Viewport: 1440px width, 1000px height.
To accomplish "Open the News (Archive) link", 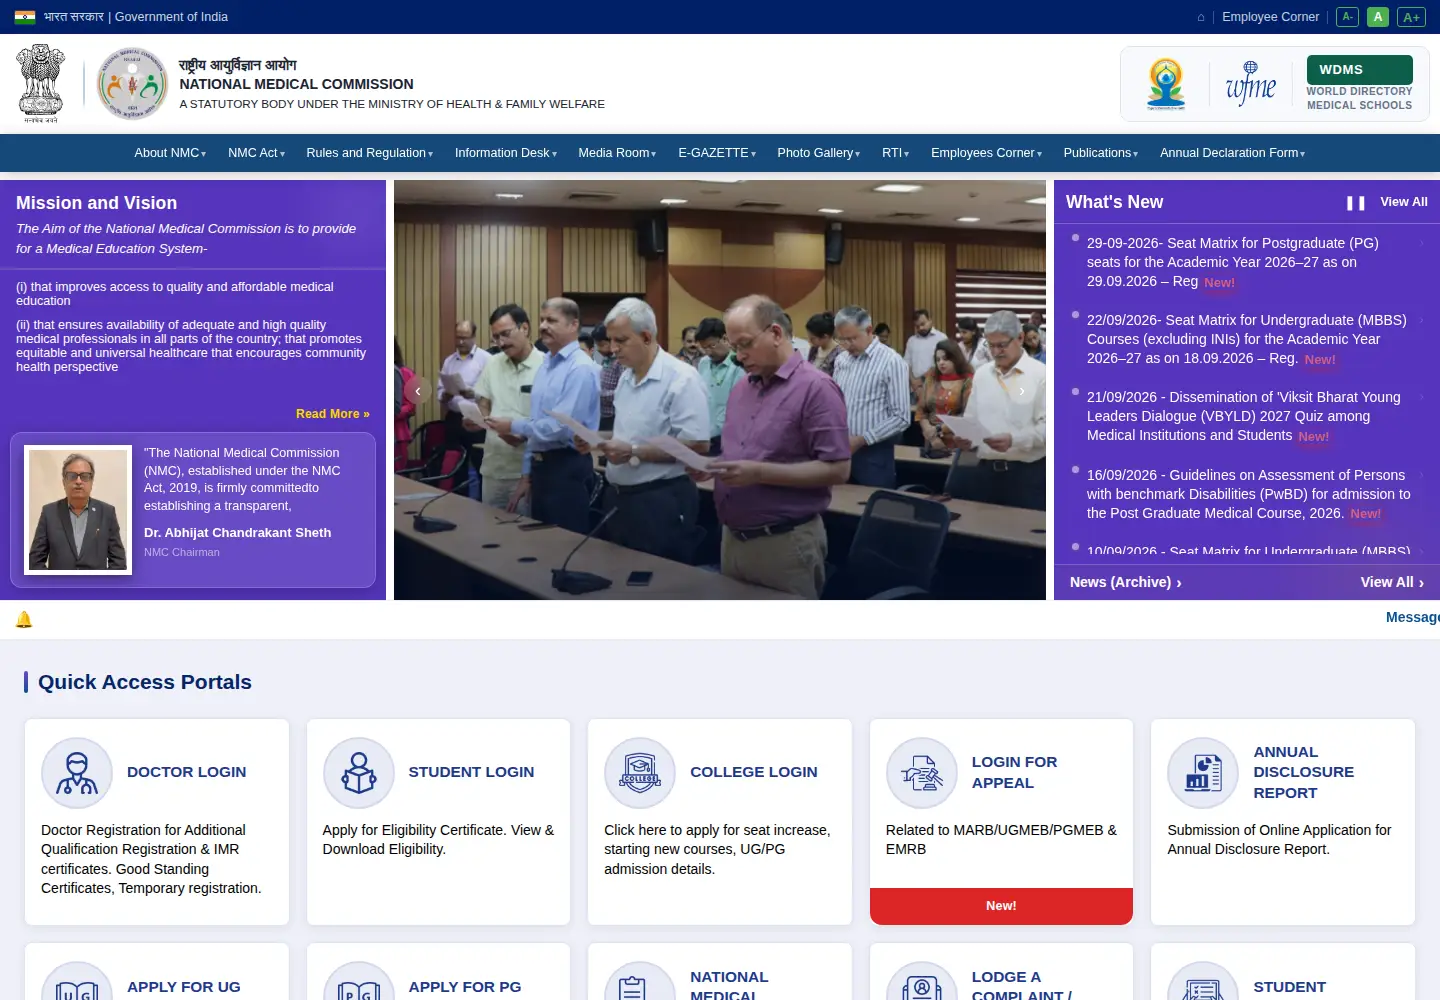I will click(x=1126, y=582).
